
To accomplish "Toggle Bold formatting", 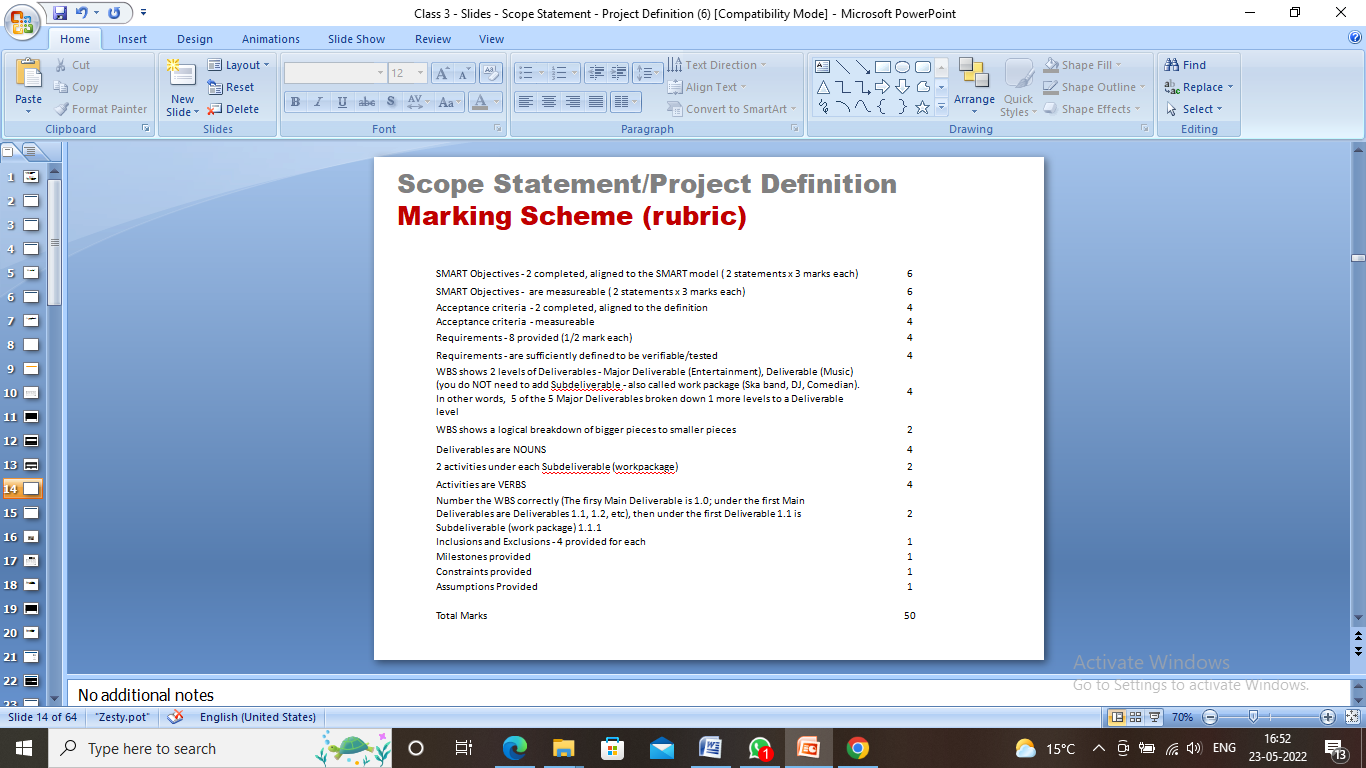I will 295,102.
